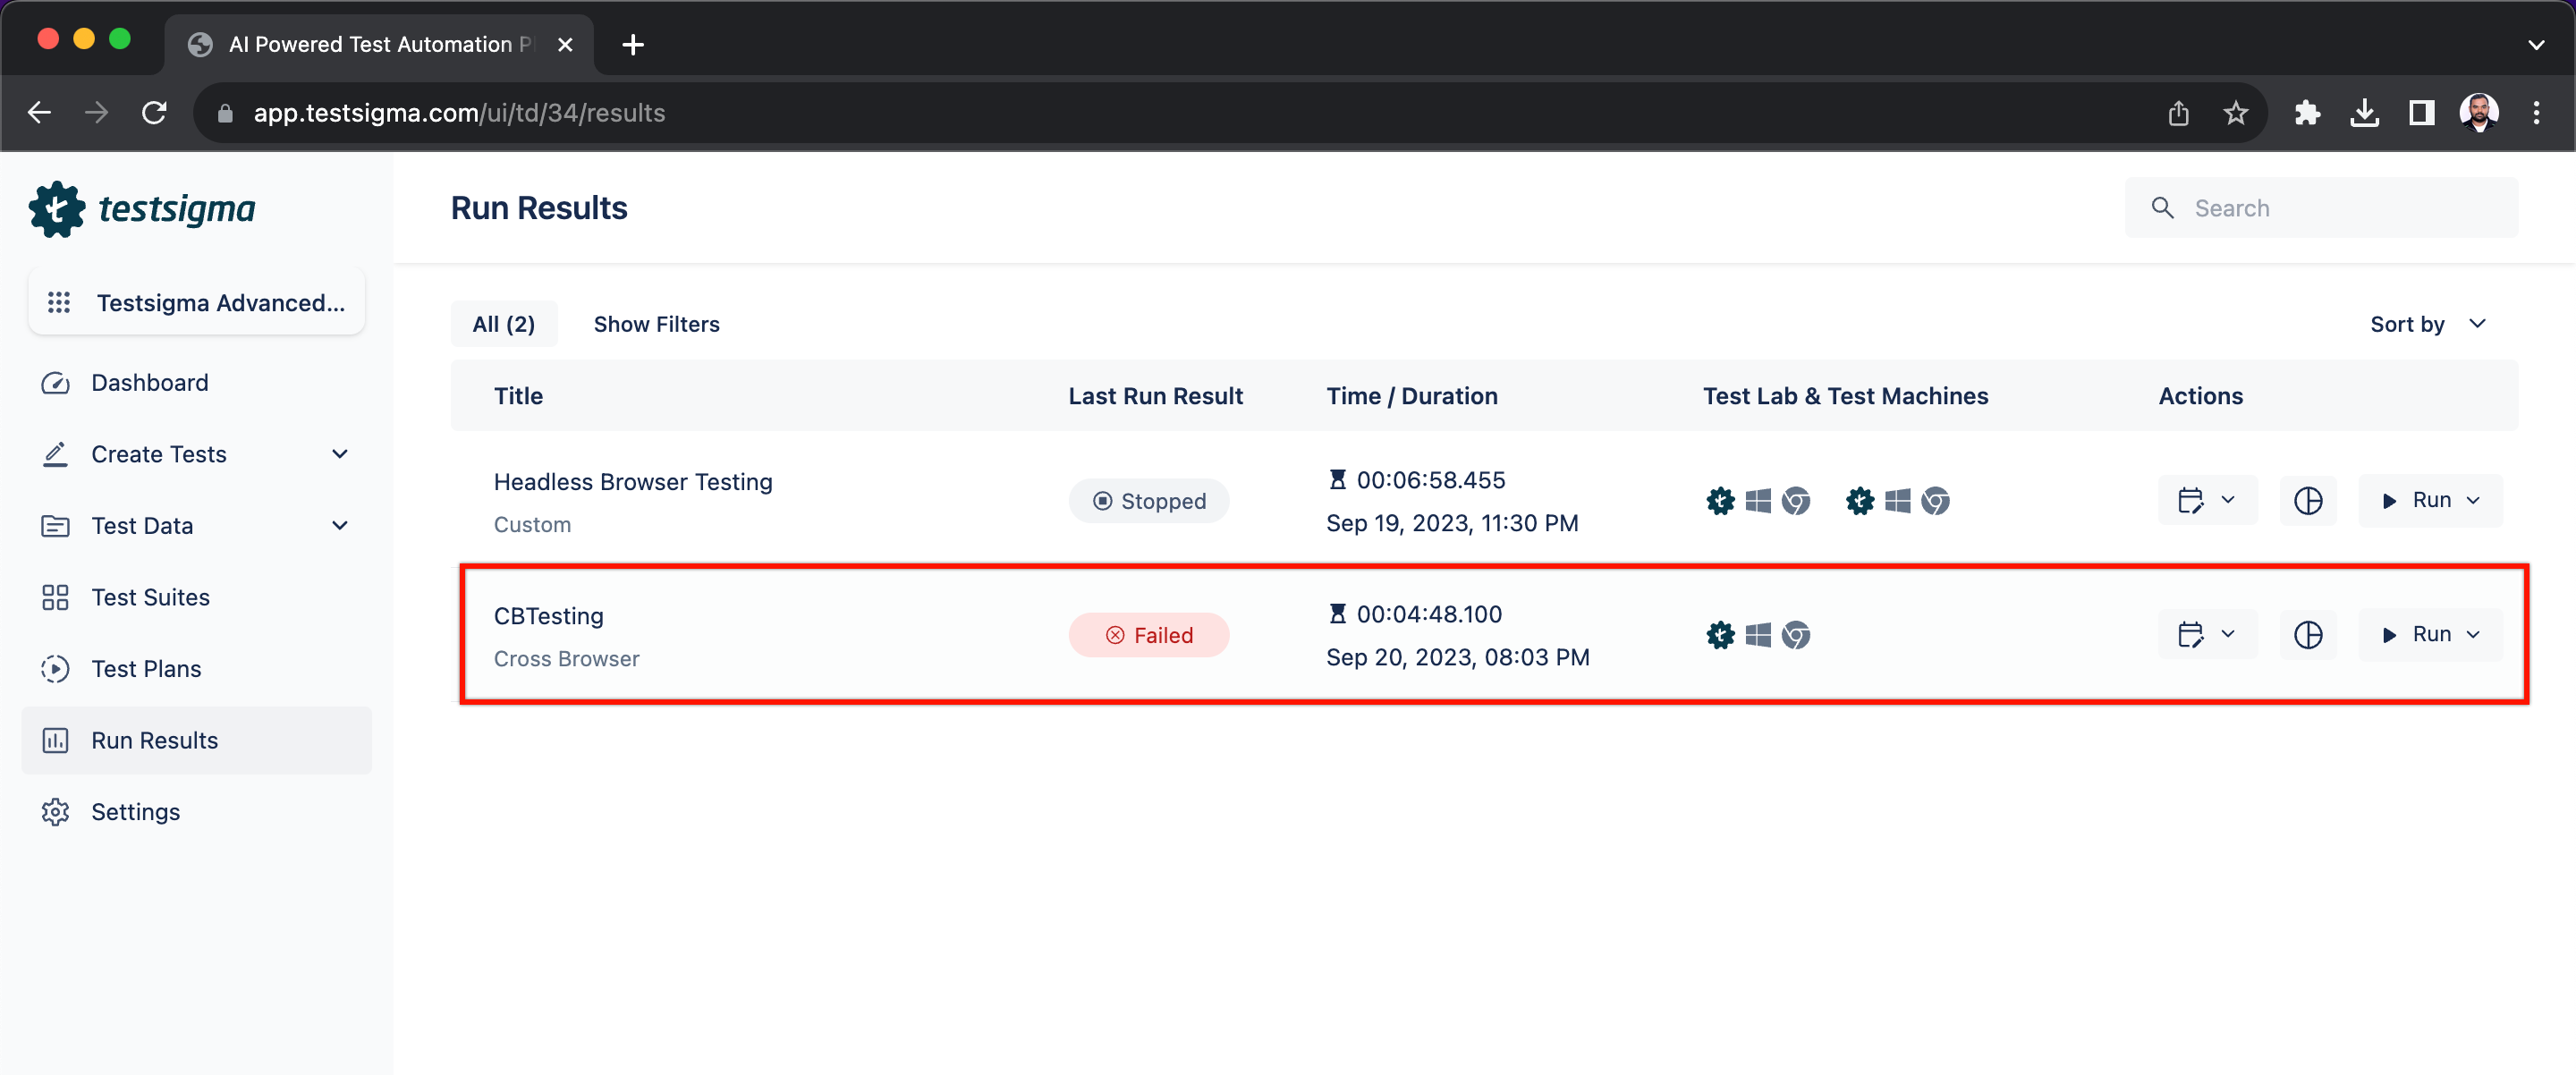Click the Windows icon in CBTesting row
Screen dimensions: 2576x1075
1758,635
